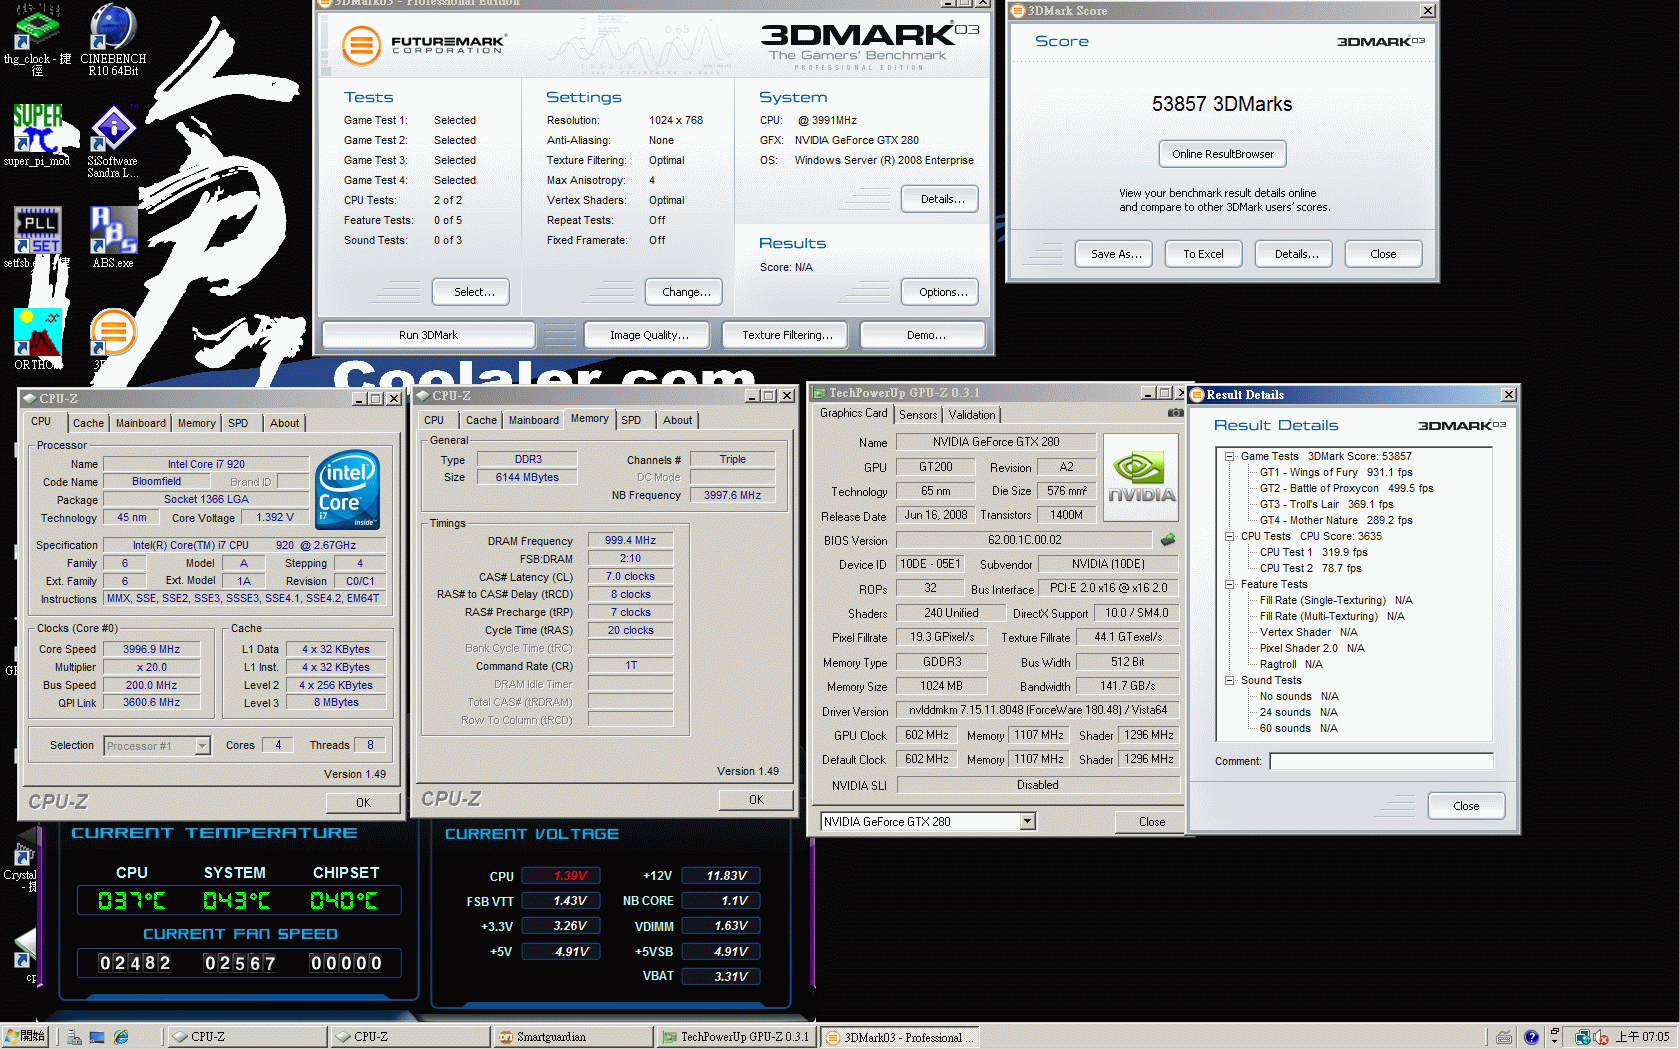
Task: Click the Server Manager quick launch icon
Action: pos(74,1037)
